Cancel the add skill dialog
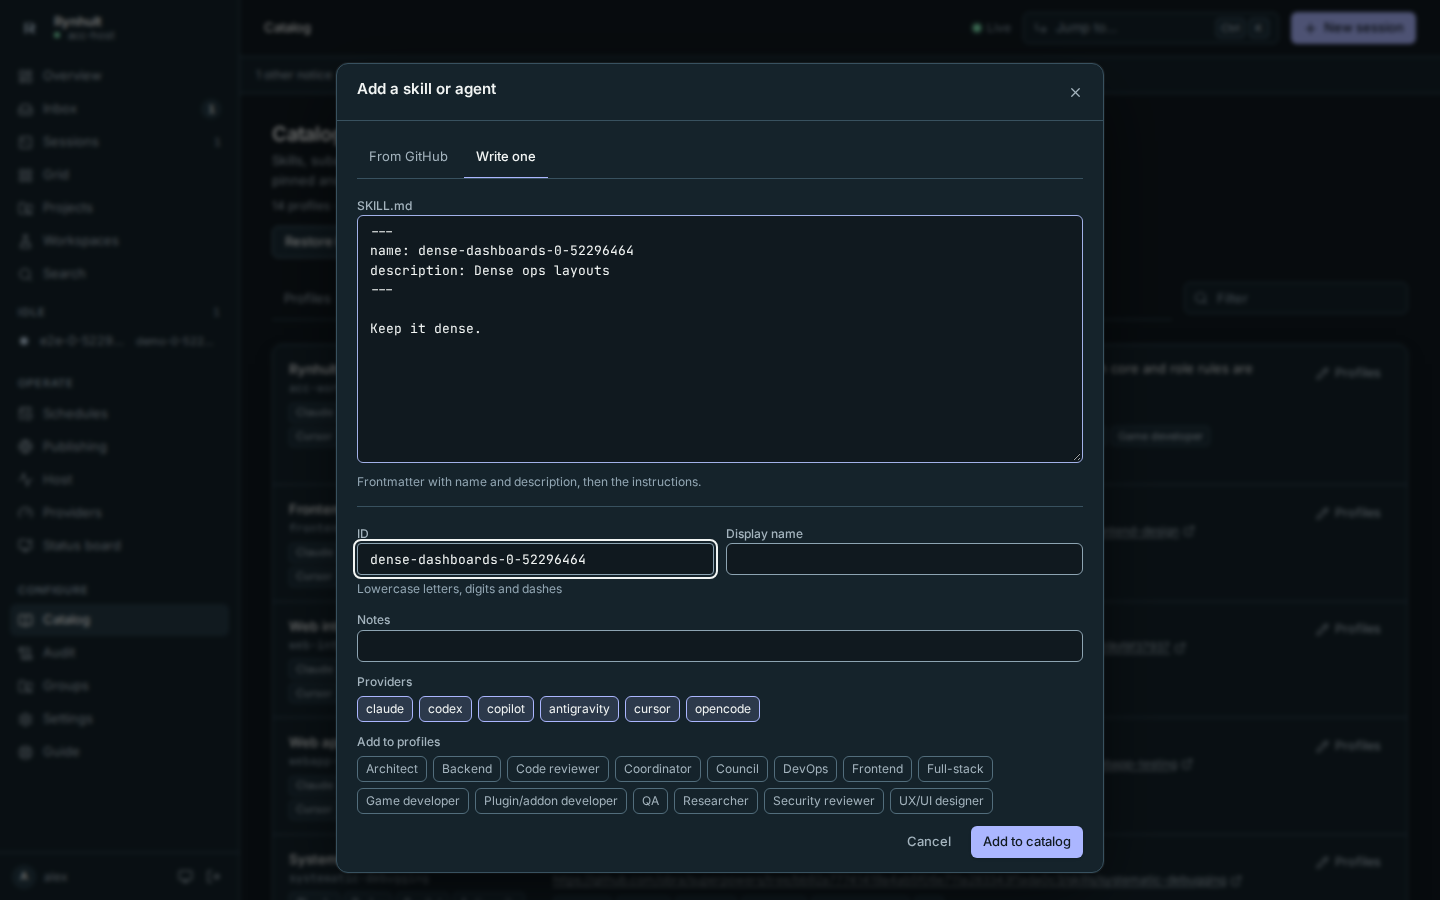This screenshot has width=1440, height=900. point(929,842)
